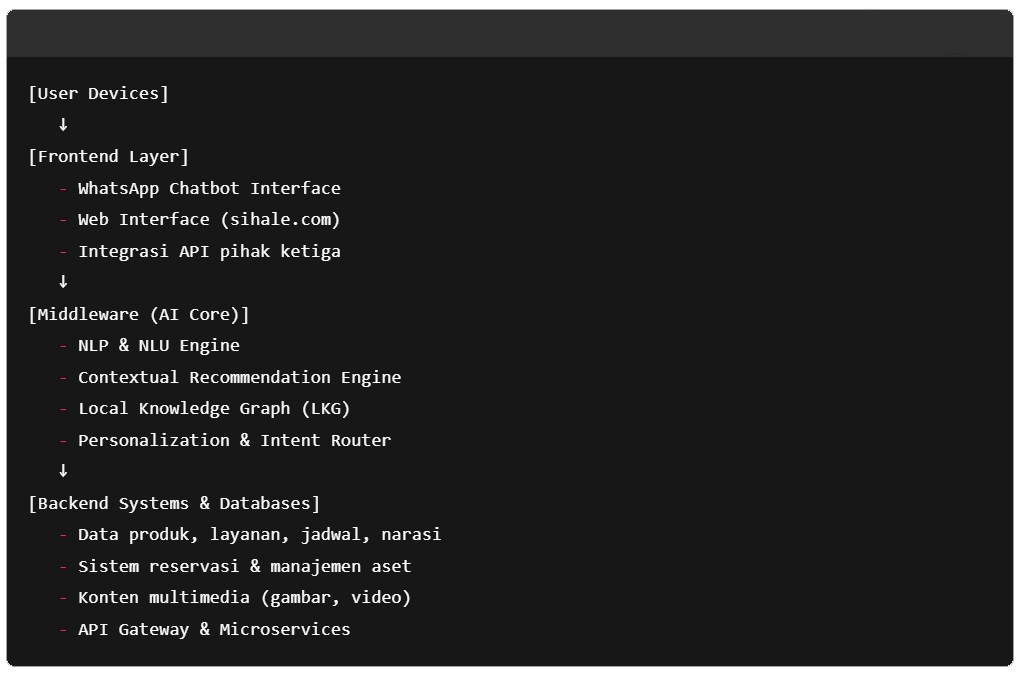Click the [User Devices] heading text
Viewport: 1023px width, 681px height.
(98, 94)
